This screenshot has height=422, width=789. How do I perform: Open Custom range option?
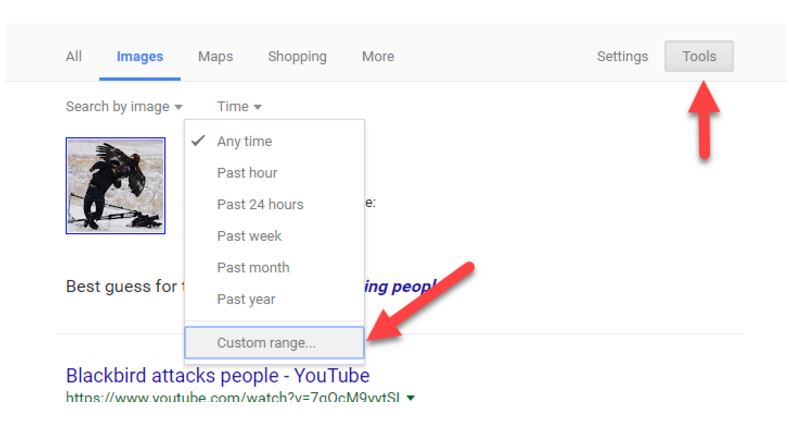(x=266, y=343)
